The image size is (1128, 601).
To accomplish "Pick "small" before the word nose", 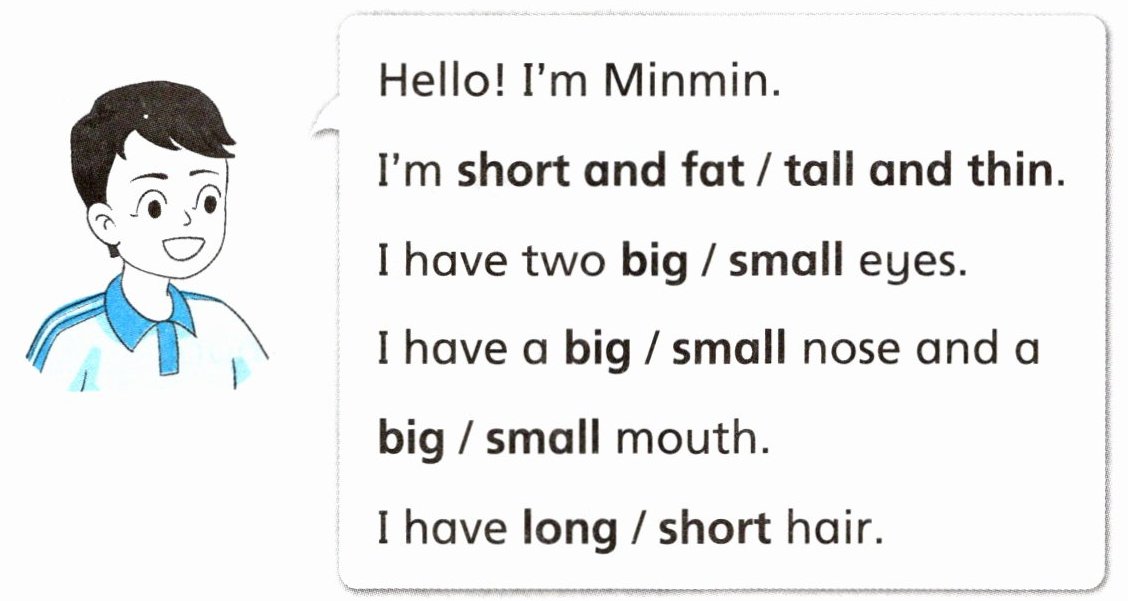I will [x=731, y=349].
